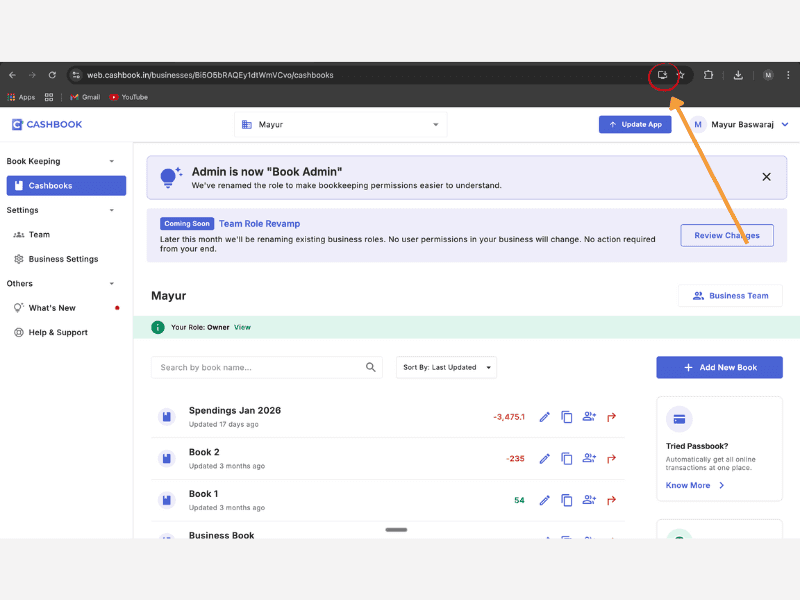
Task: Open tab groups icon in bookmarks bar
Action: pos(49,97)
